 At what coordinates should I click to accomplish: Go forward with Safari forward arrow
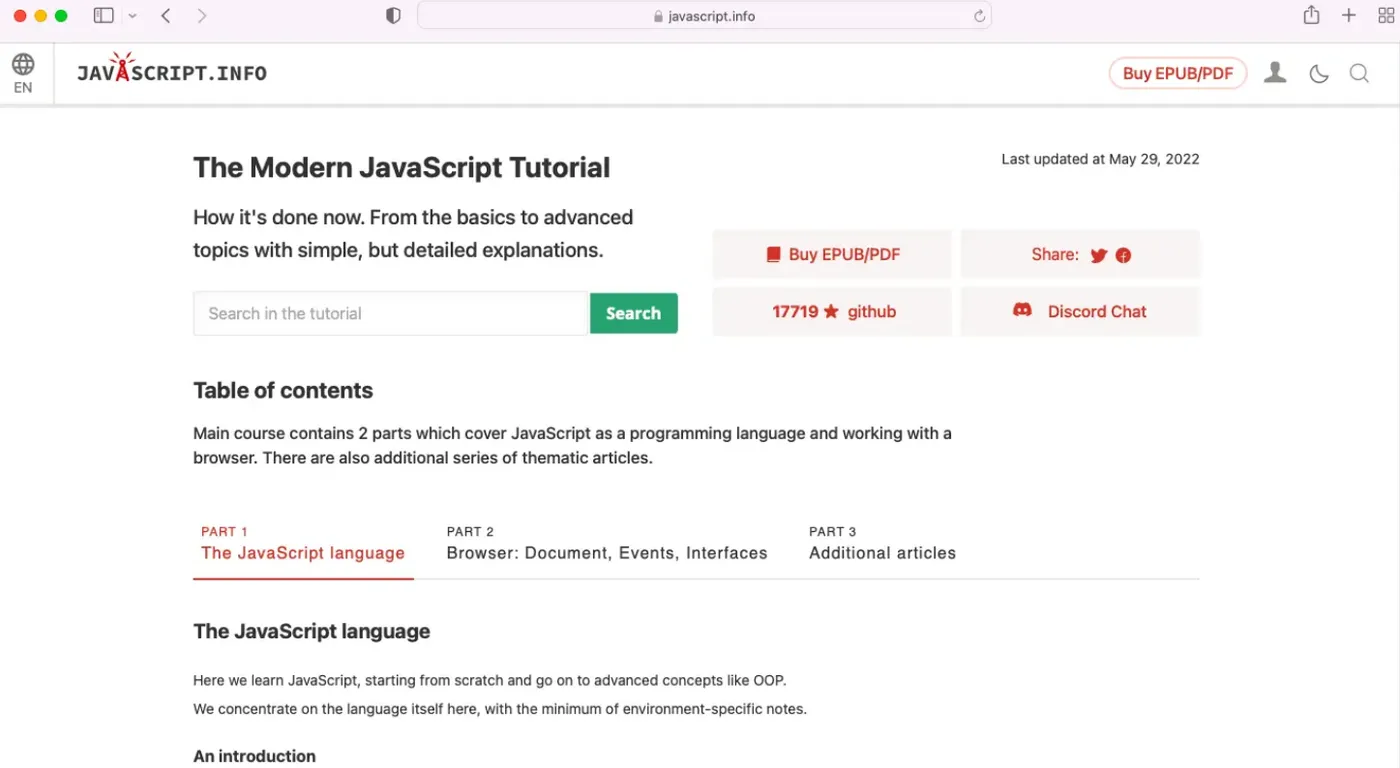pyautogui.click(x=202, y=15)
